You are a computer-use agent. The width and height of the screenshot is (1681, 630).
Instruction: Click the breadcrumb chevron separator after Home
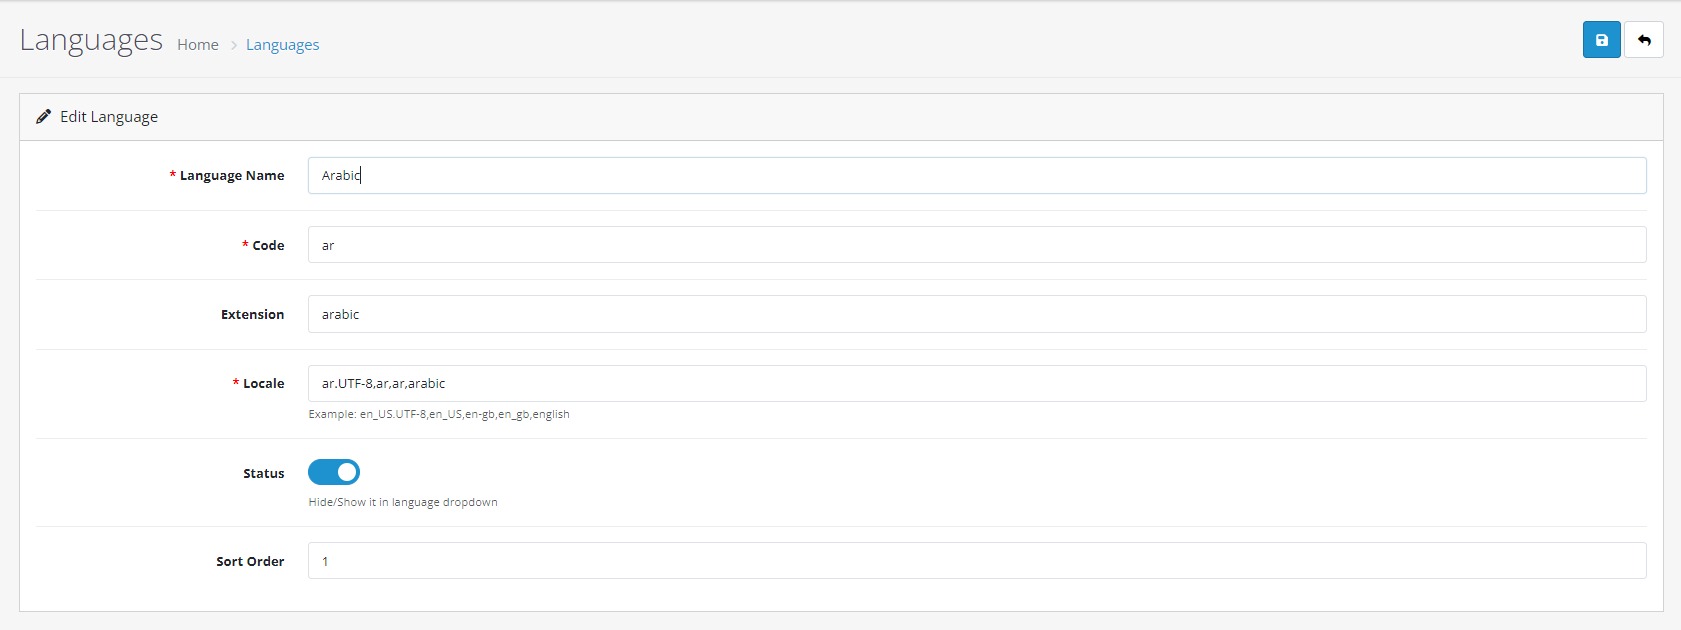point(233,45)
